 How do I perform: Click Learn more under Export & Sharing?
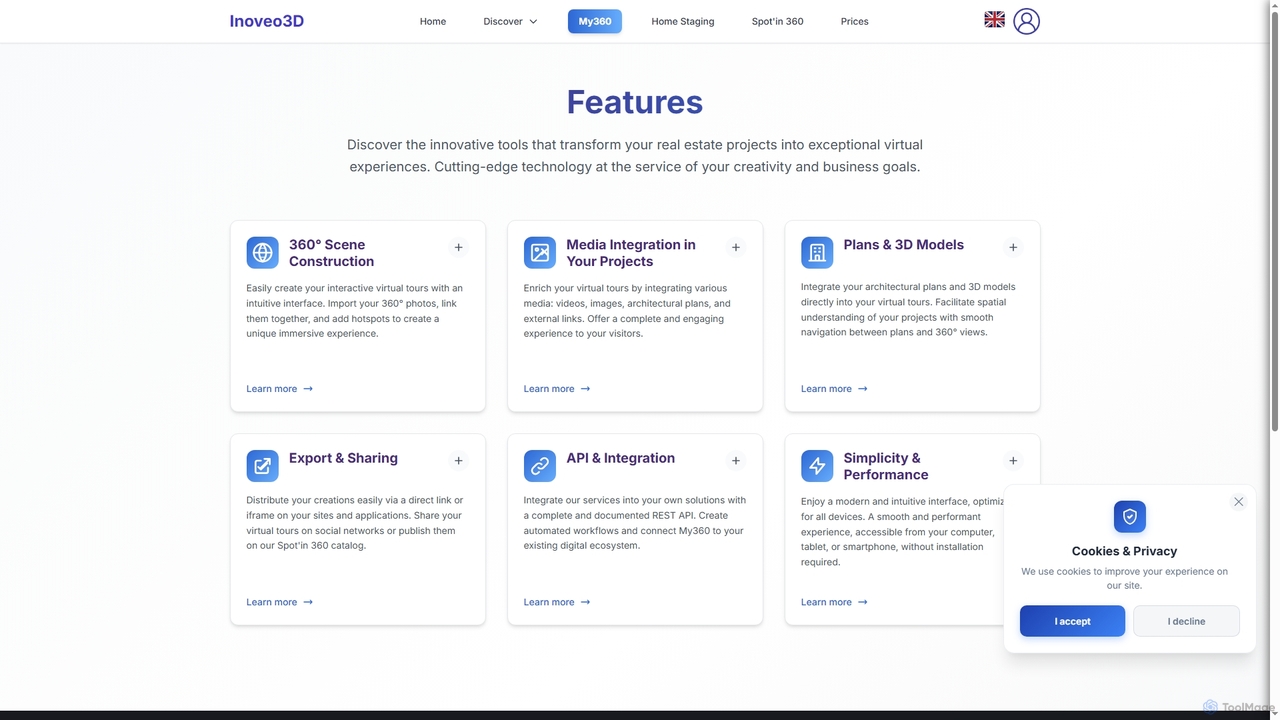(280, 602)
